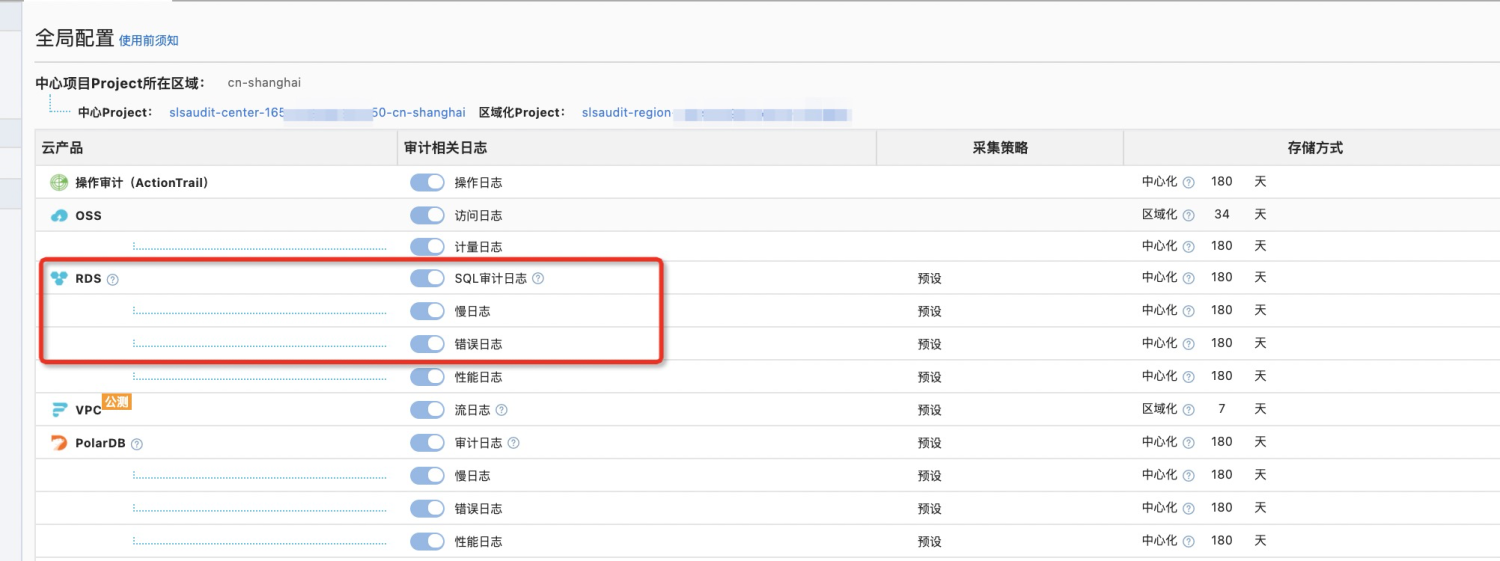Click the ActionTrail product icon
The image size is (1500, 561).
coord(59,182)
